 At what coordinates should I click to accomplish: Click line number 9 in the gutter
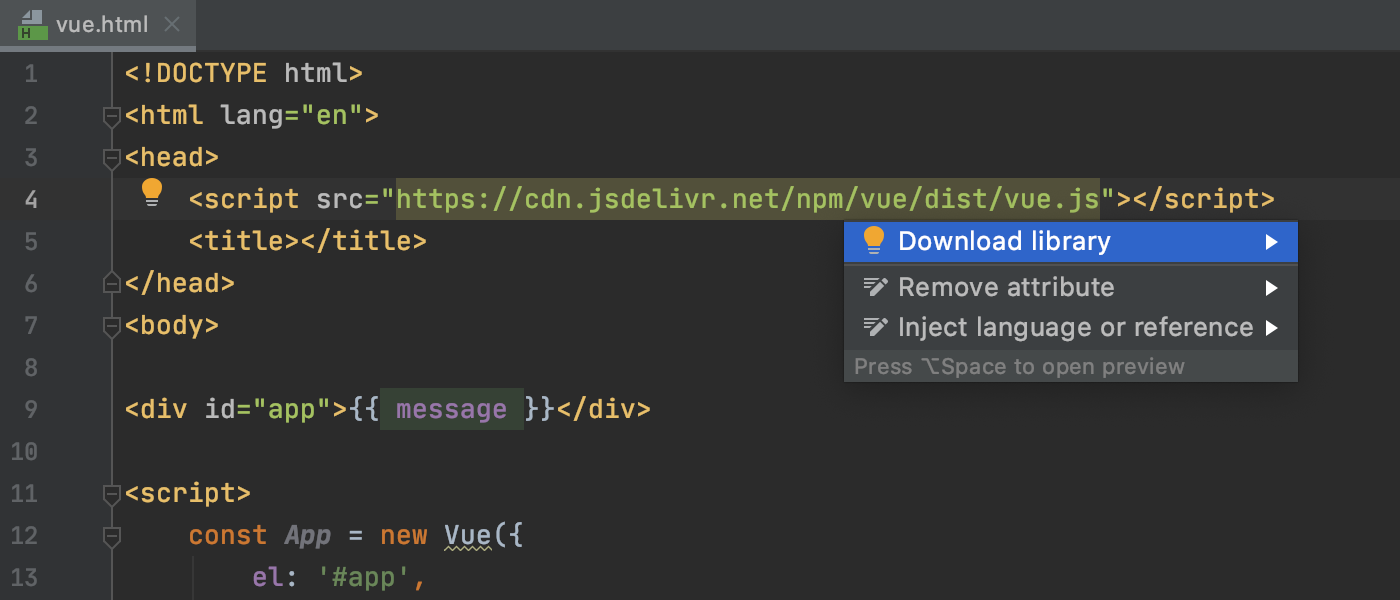(30, 410)
